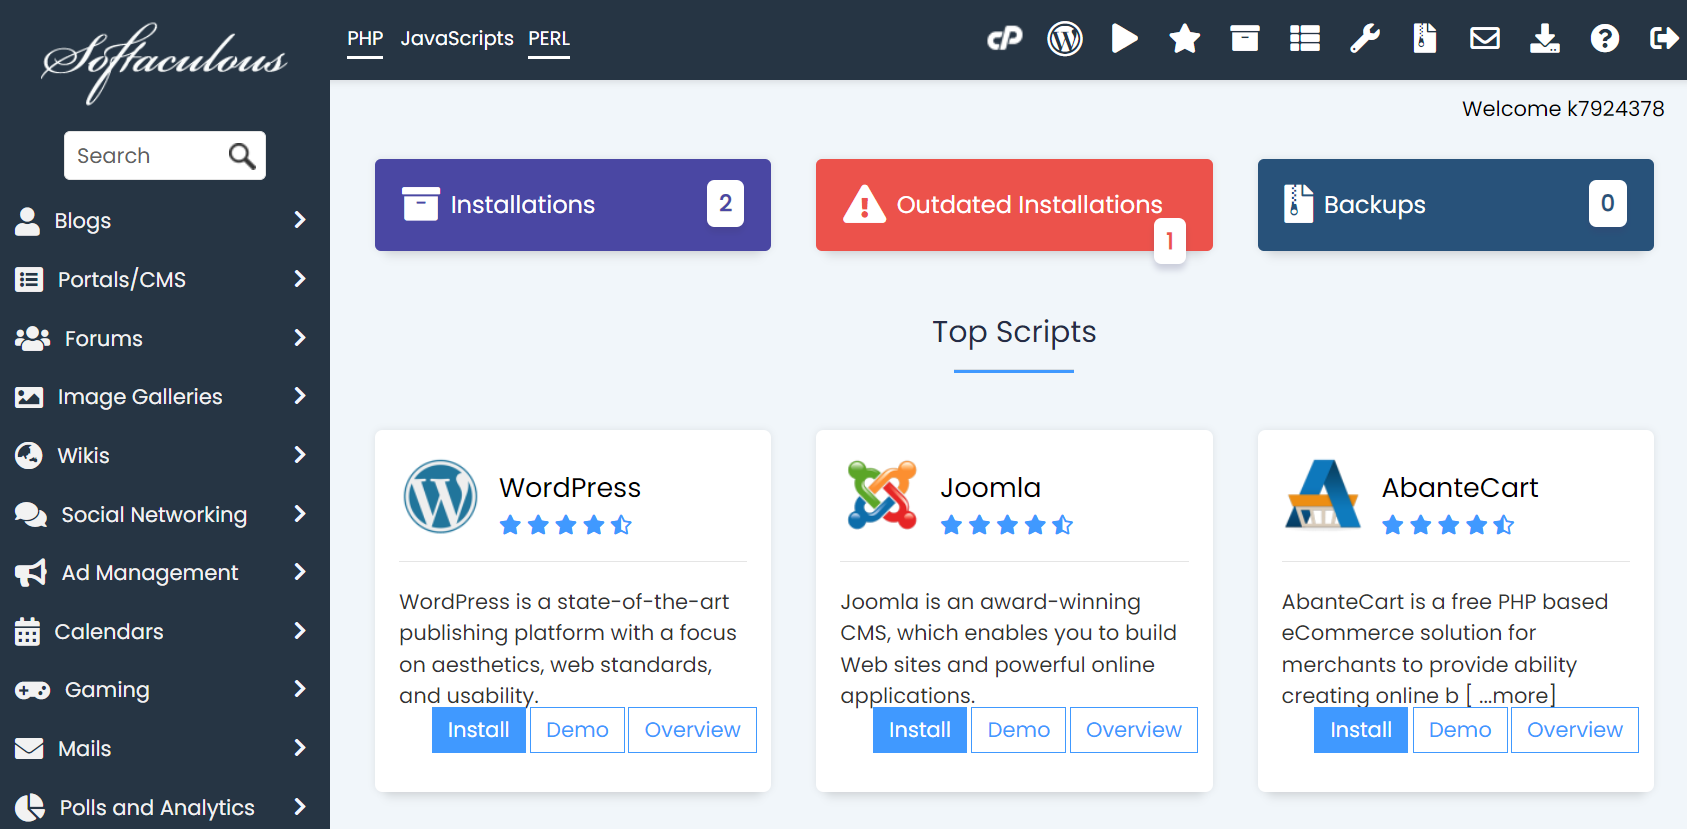
Task: Open the wrench settings icon
Action: 1365,39
